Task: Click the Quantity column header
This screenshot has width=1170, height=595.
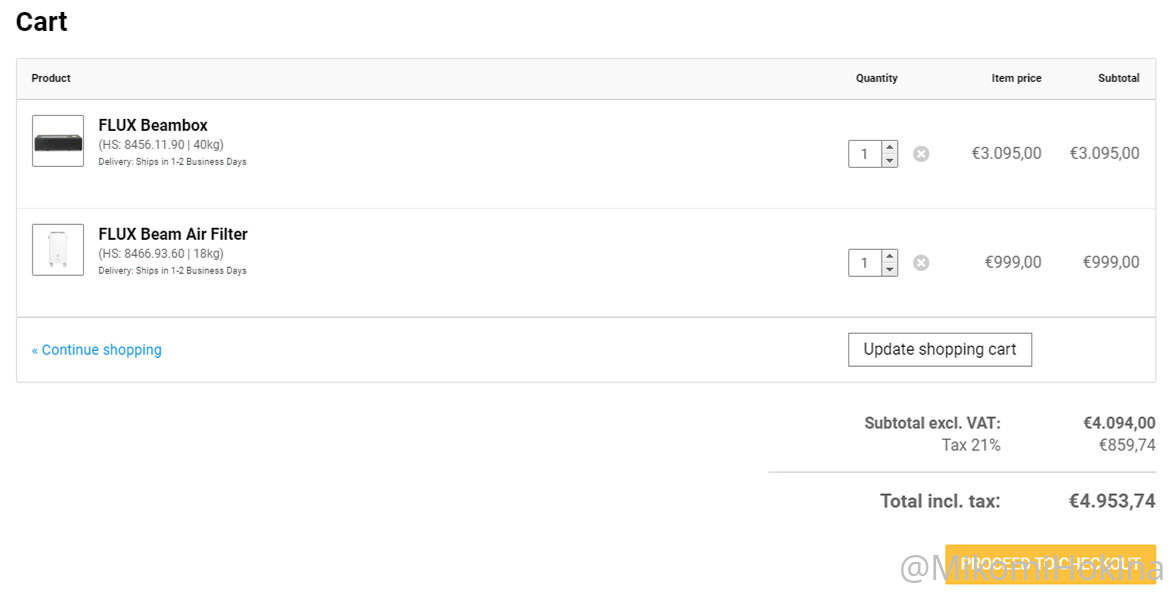Action: pyautogui.click(x=877, y=78)
